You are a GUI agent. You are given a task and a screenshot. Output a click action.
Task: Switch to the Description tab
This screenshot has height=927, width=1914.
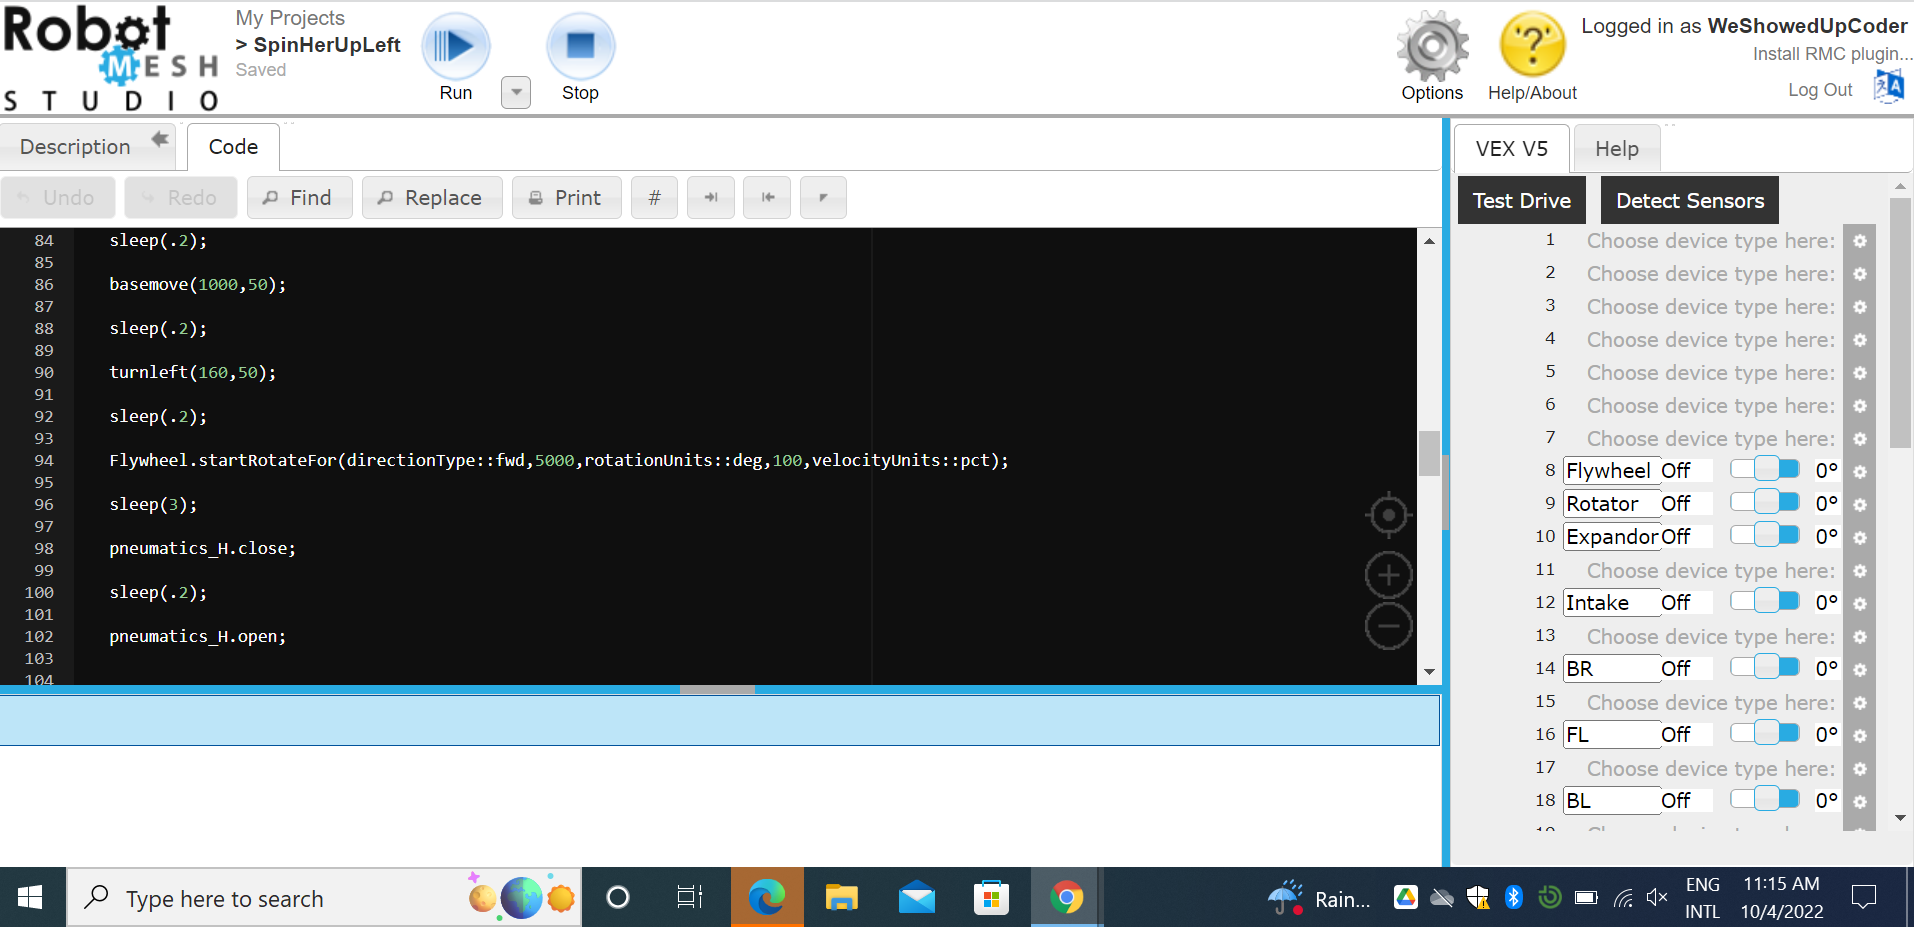click(x=76, y=147)
